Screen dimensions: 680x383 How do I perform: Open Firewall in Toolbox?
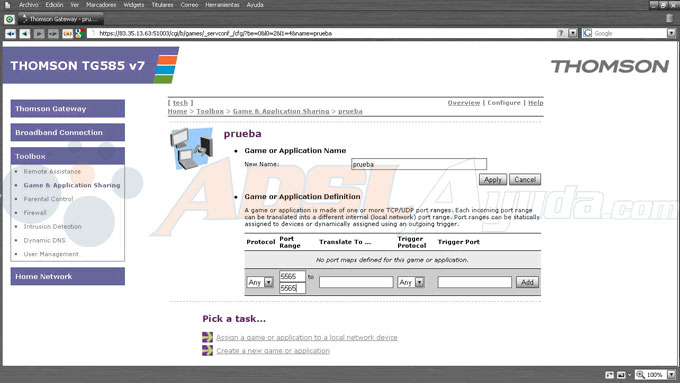tap(35, 213)
